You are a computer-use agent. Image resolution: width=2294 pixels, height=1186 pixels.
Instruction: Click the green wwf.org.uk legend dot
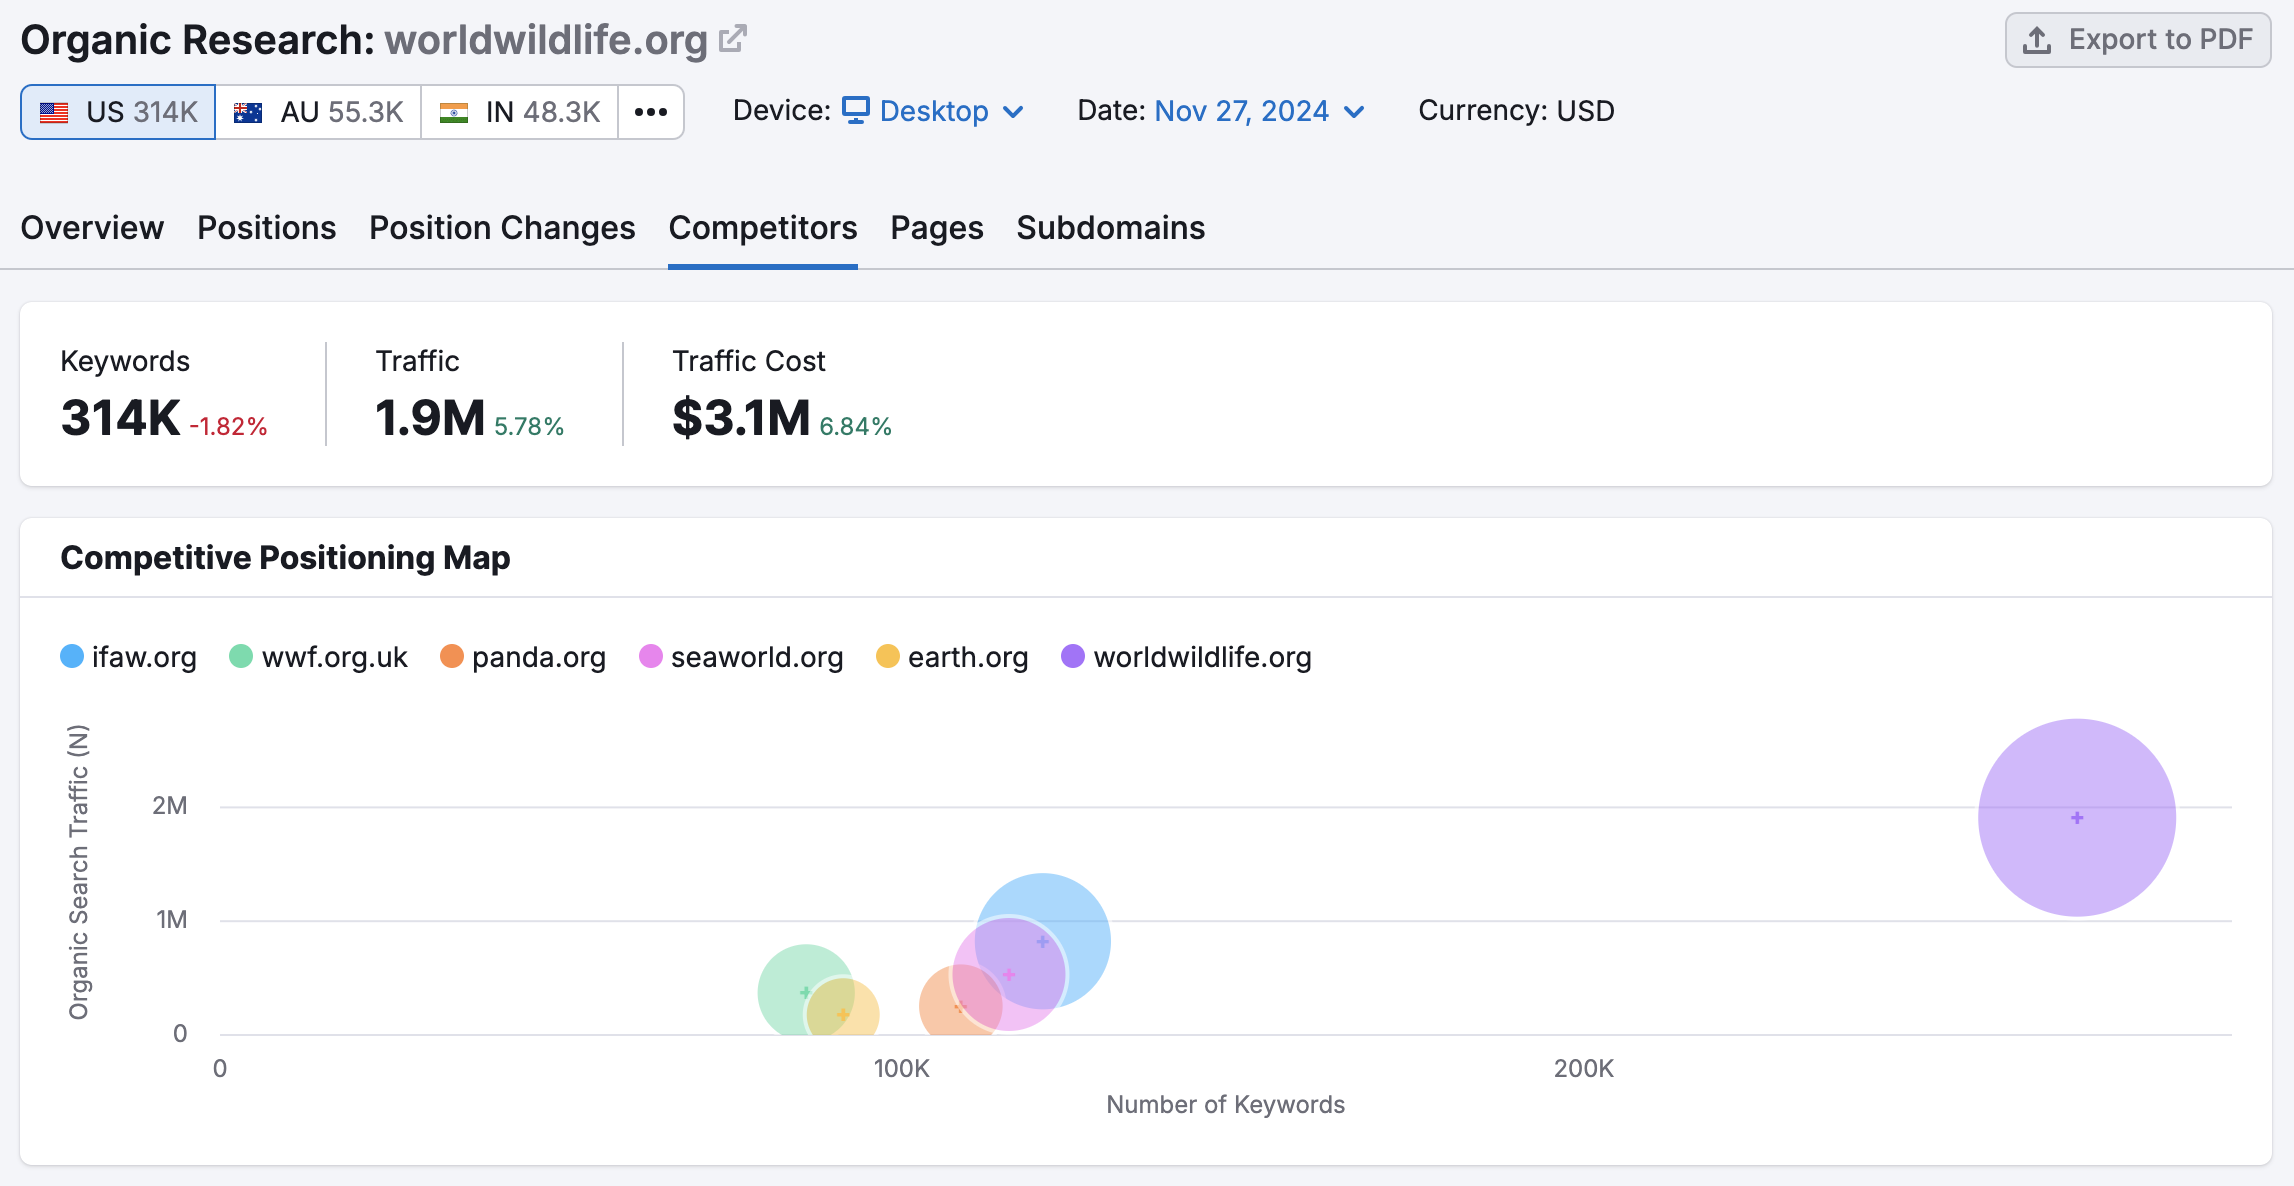point(241,656)
